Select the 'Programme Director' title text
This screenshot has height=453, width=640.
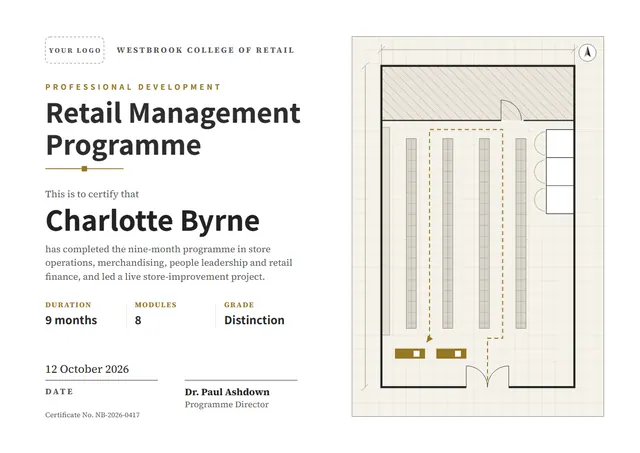(227, 404)
